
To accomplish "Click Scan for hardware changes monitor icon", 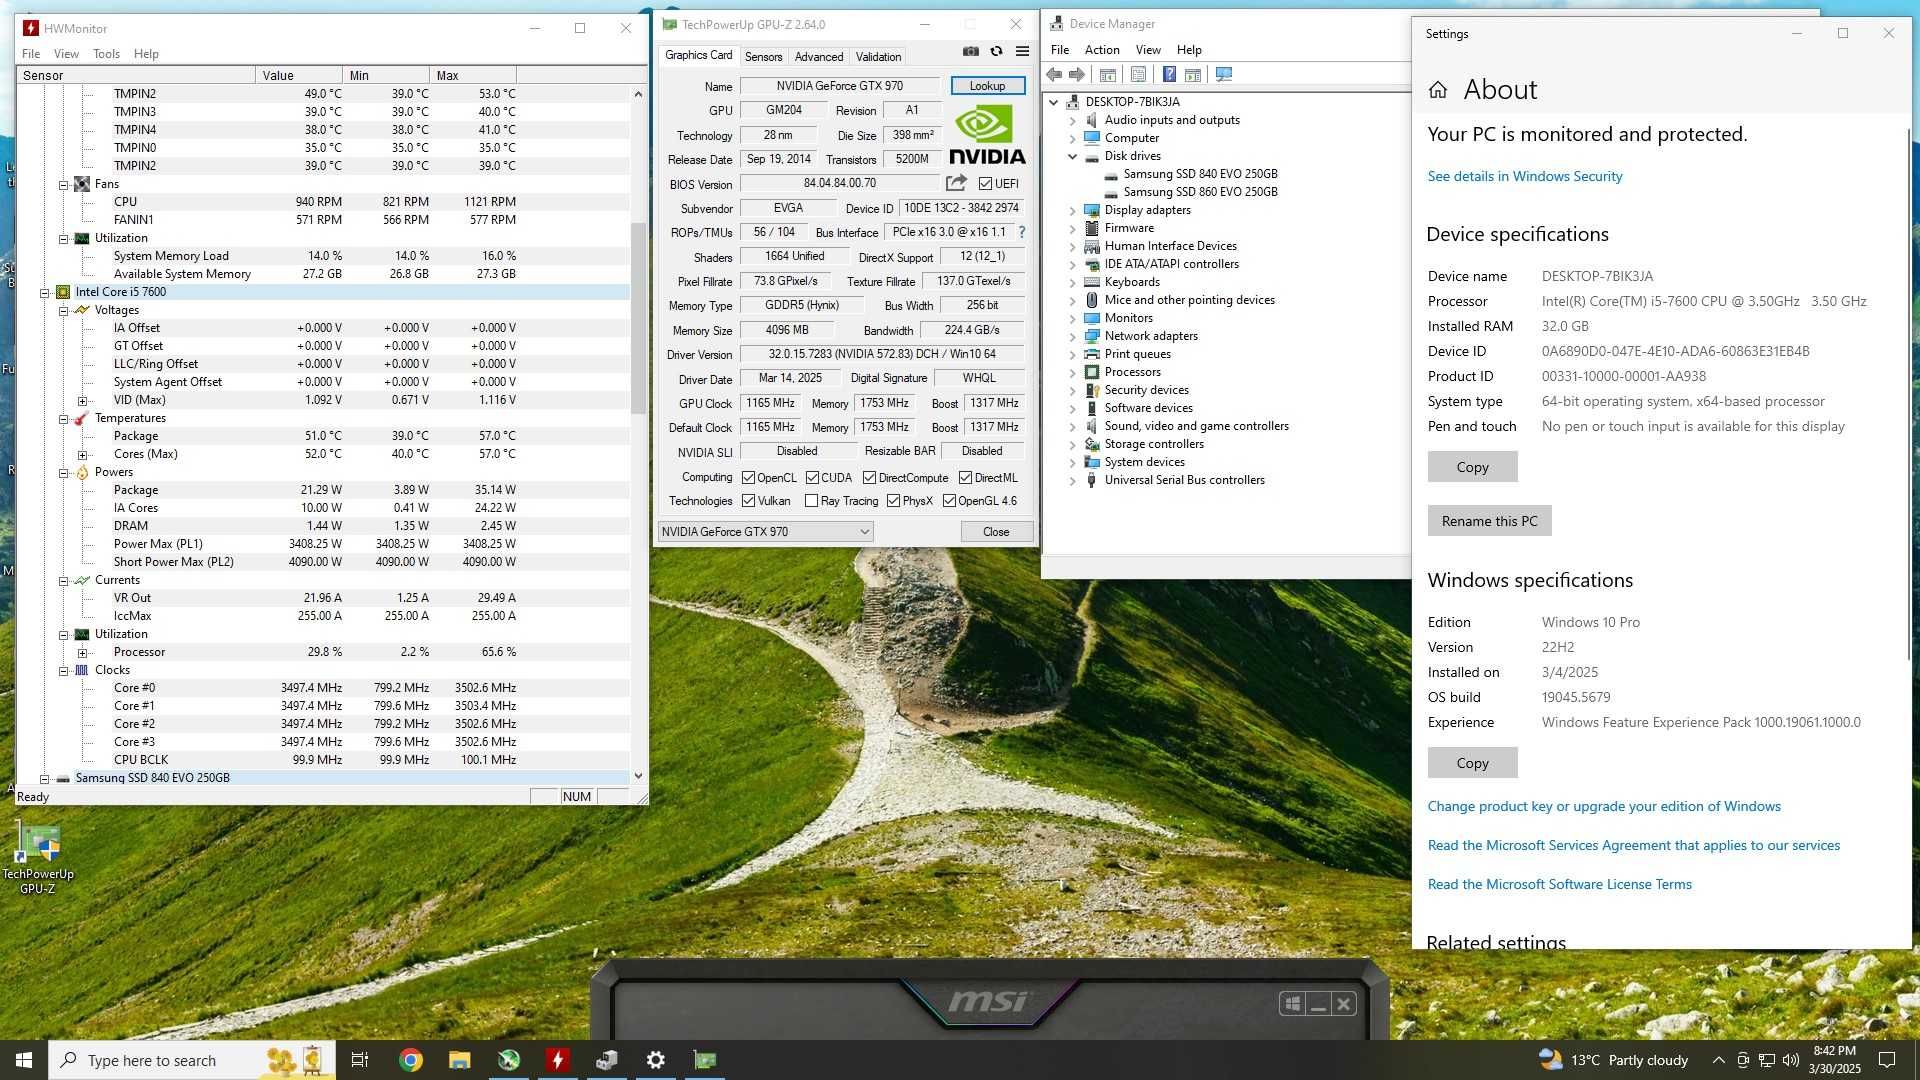I will point(1224,75).
